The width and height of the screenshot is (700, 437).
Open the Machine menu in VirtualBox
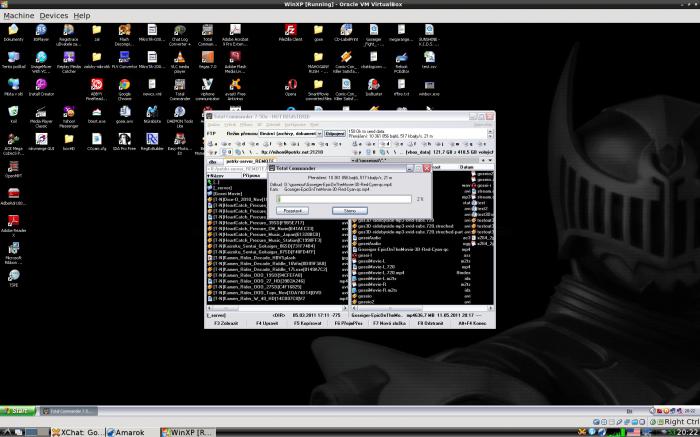(19, 16)
